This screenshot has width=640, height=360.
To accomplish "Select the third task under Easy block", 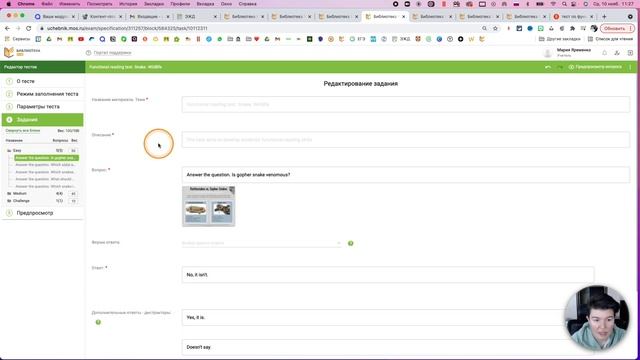I will pyautogui.click(x=45, y=172).
